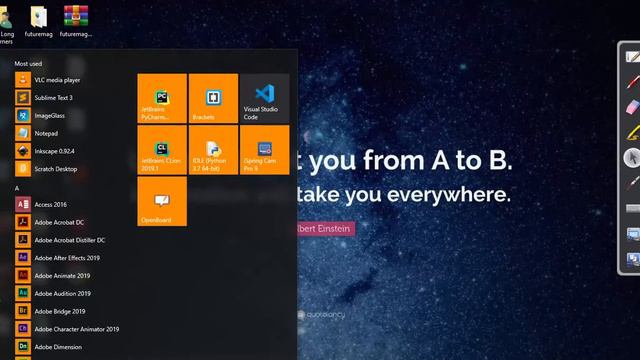Launch Adobe Character Animator 2019

(67, 329)
